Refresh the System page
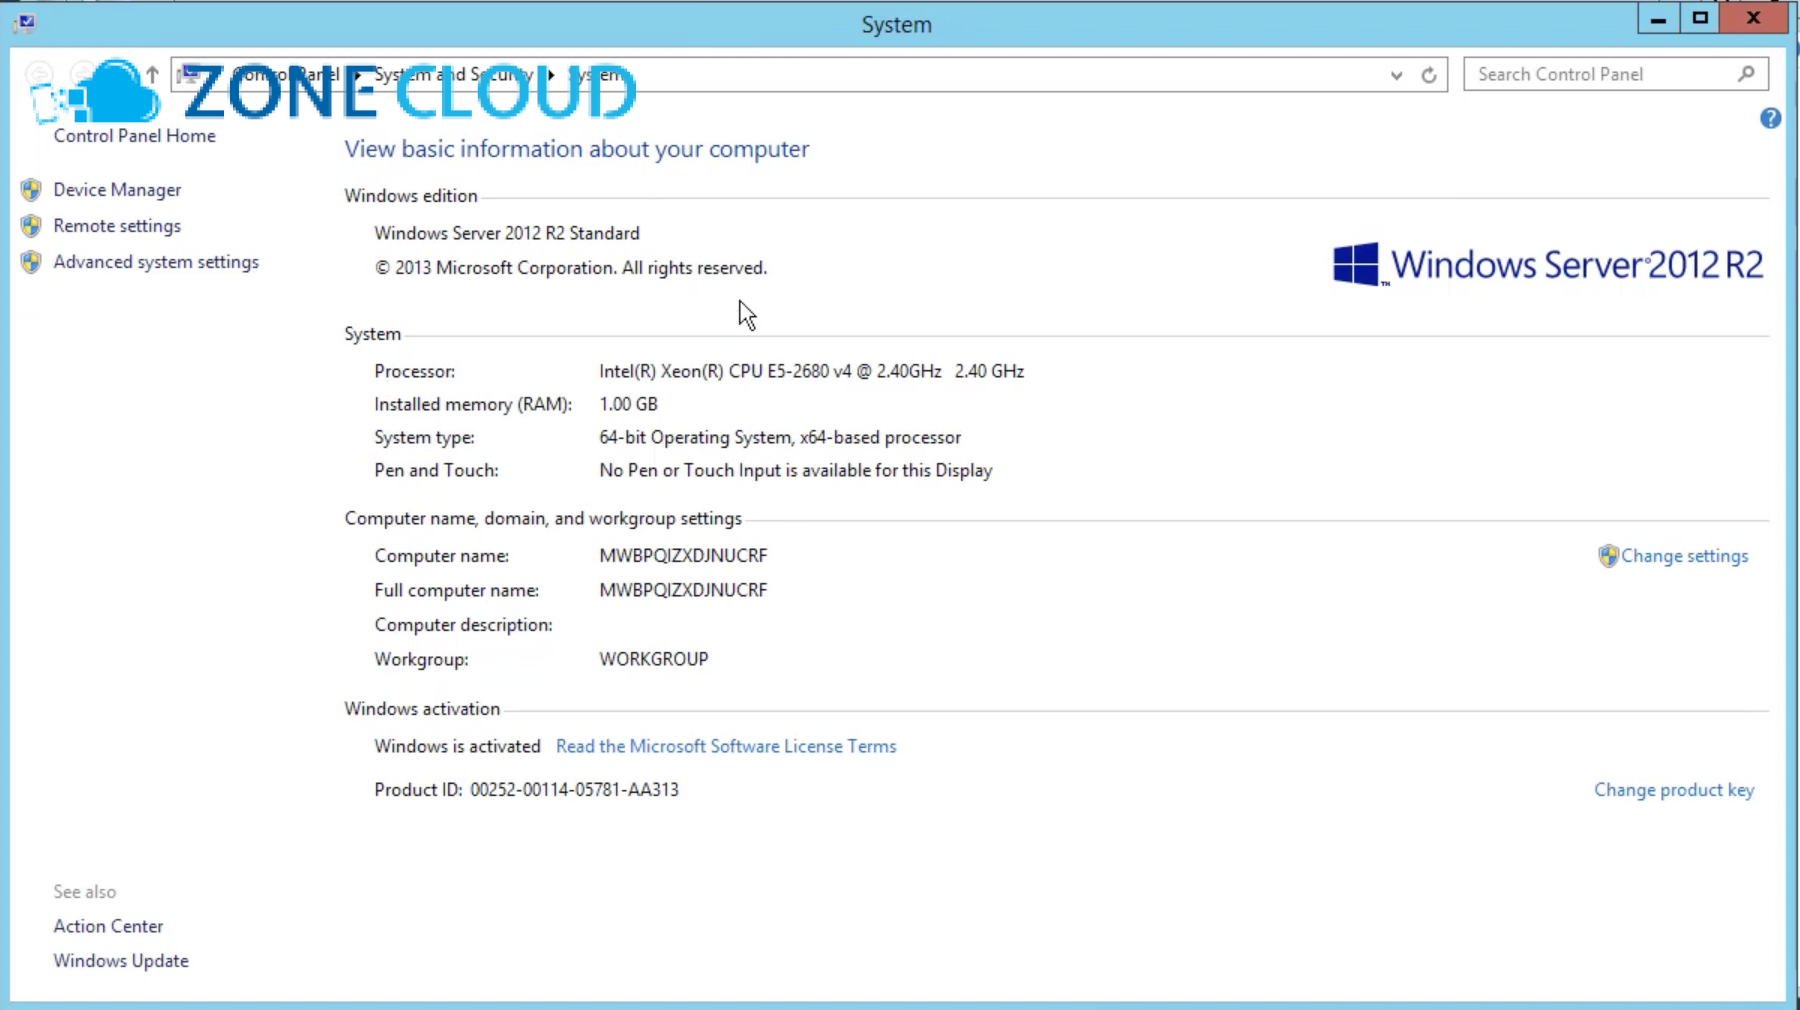This screenshot has height=1010, width=1800. click(1429, 75)
